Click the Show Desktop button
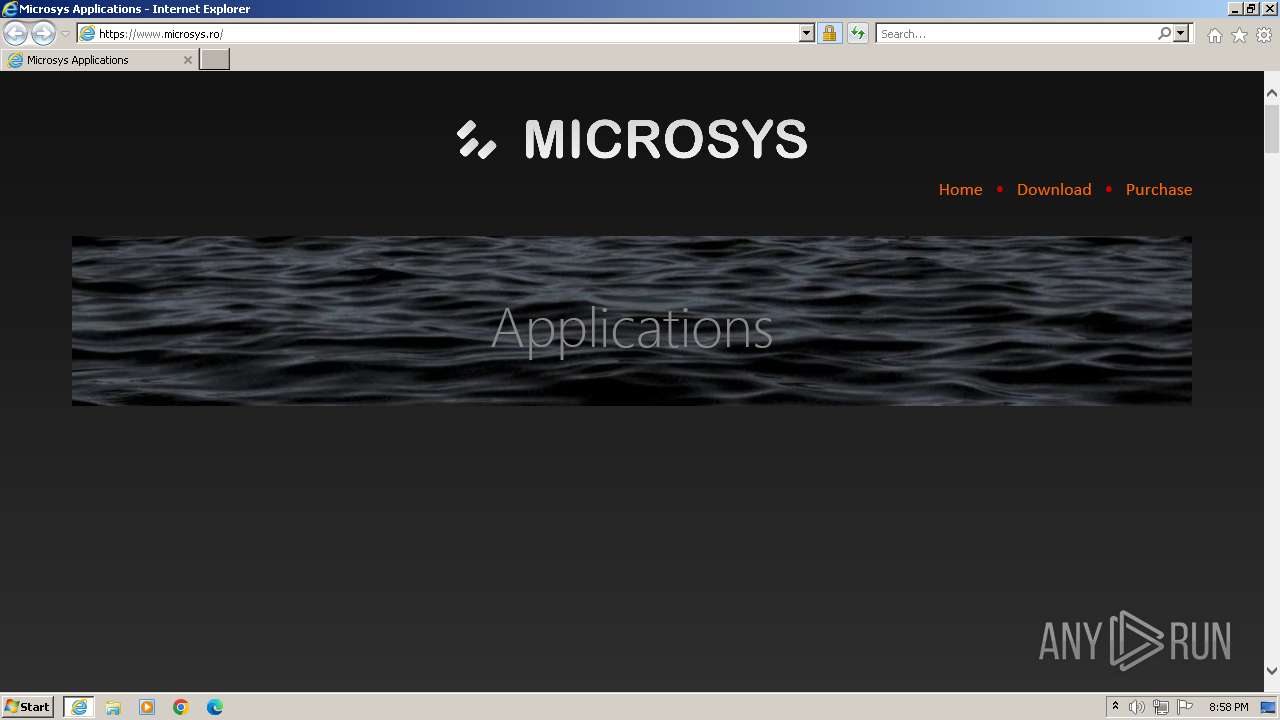Image resolution: width=1280 pixels, height=720 pixels. (x=1268, y=707)
